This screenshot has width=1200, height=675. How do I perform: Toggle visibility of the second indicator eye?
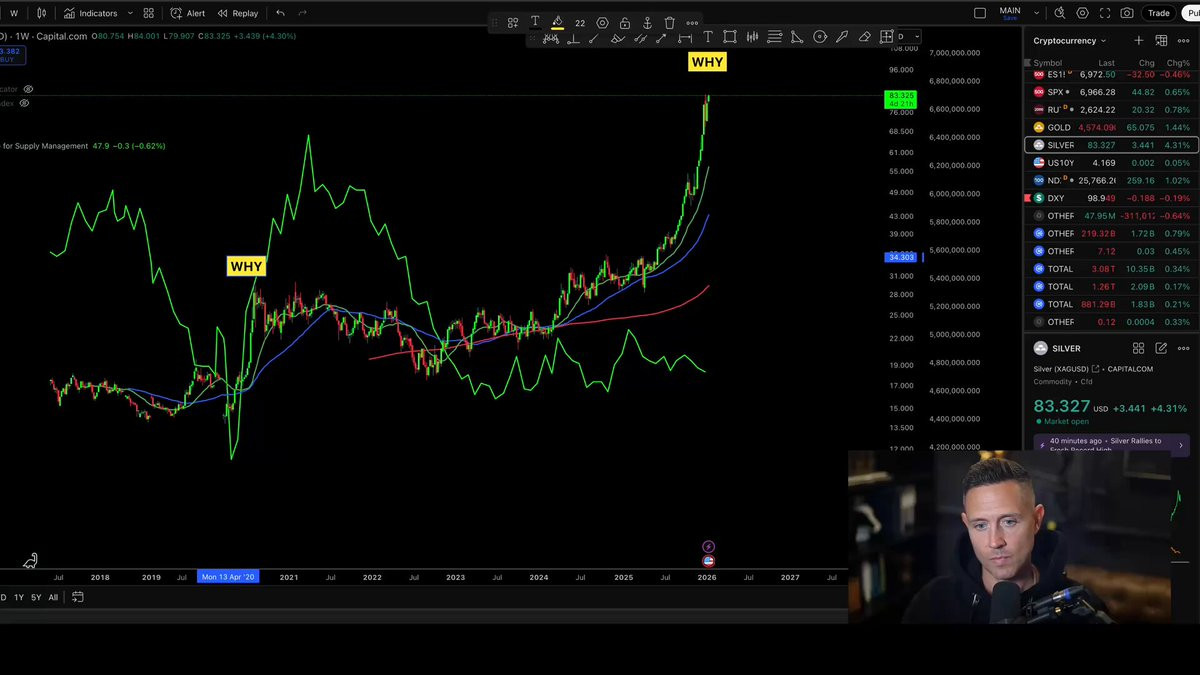24,103
